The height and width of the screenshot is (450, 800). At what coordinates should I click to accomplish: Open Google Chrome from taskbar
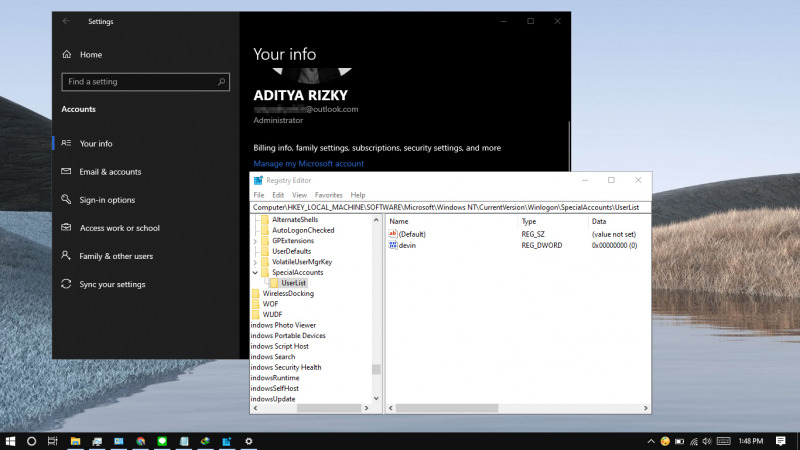[140, 441]
